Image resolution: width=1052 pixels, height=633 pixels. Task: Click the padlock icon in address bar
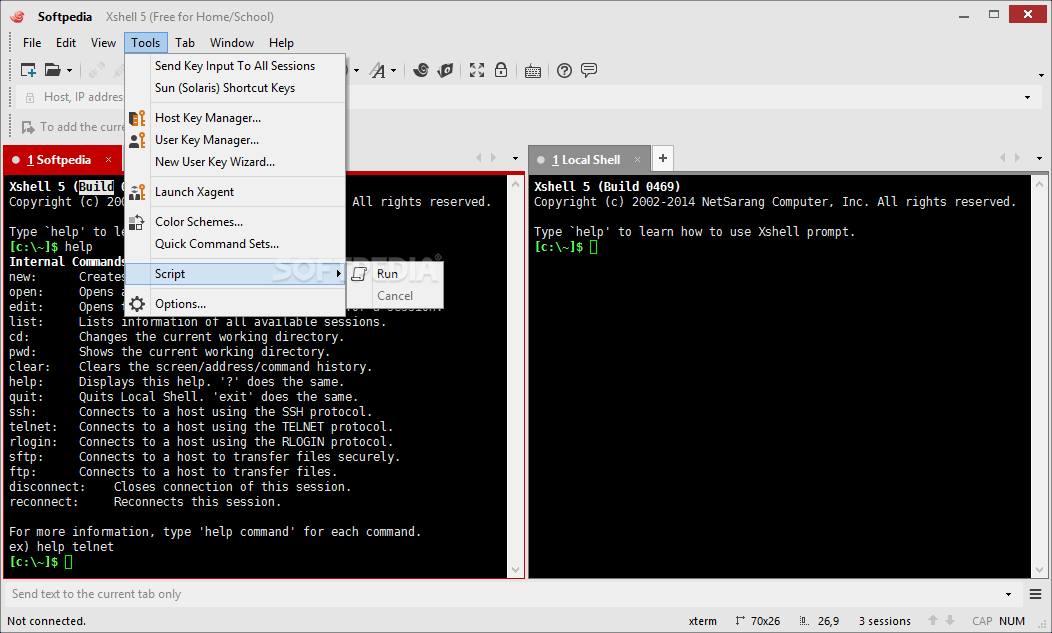(30, 98)
